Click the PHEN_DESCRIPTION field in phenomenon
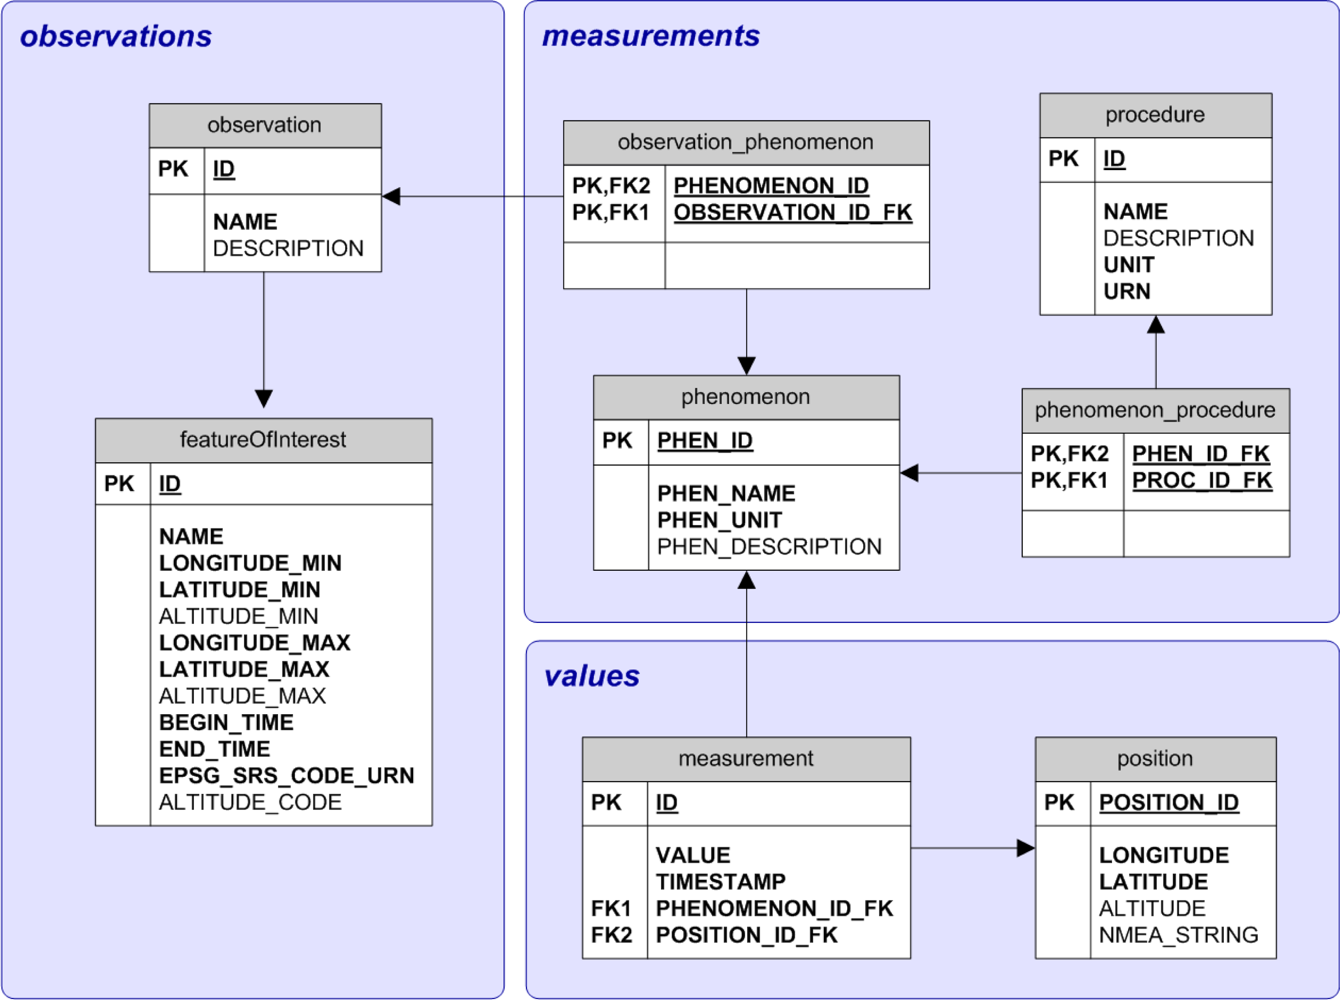This screenshot has height=1000, width=1340. (769, 547)
